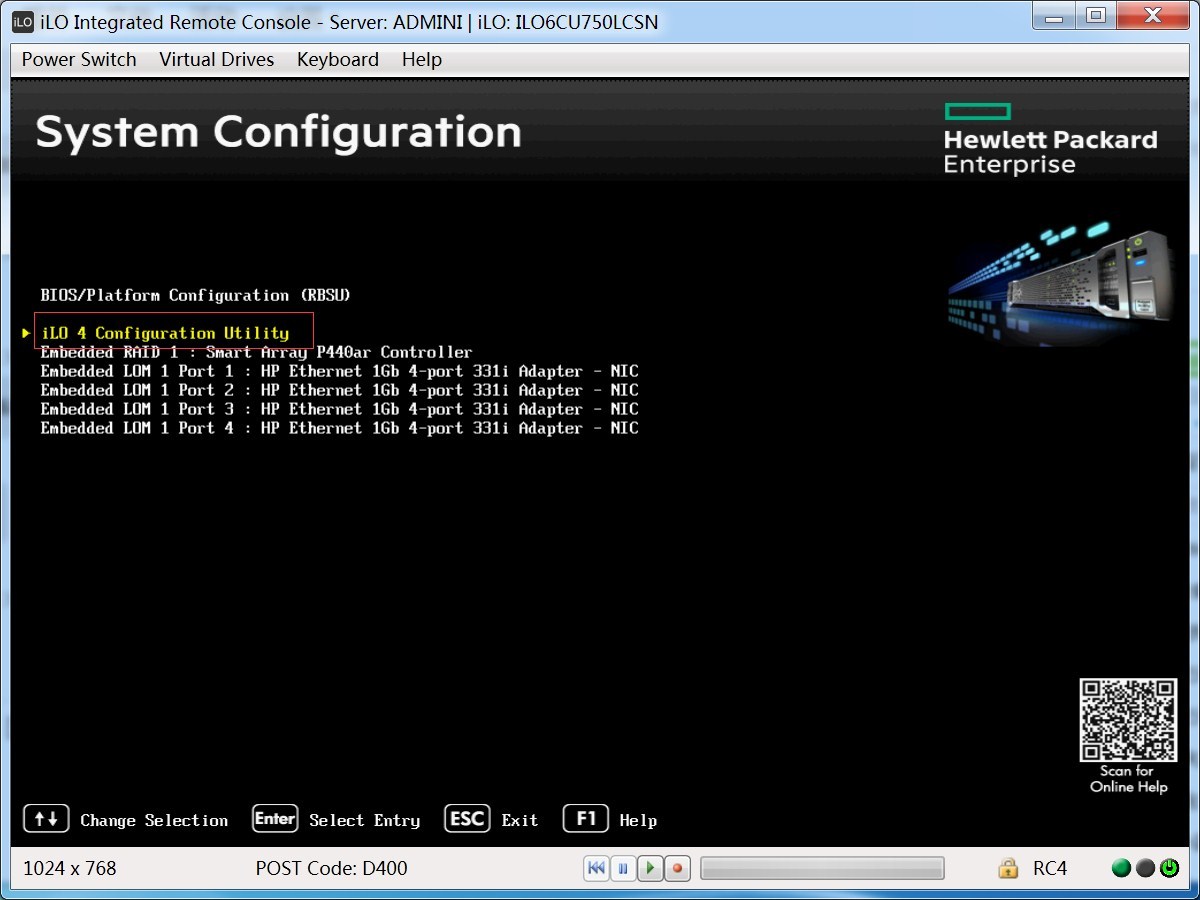Select Embedded LOM 1 Port 4 NIC entry
Image resolution: width=1200 pixels, height=900 pixels.
339,428
